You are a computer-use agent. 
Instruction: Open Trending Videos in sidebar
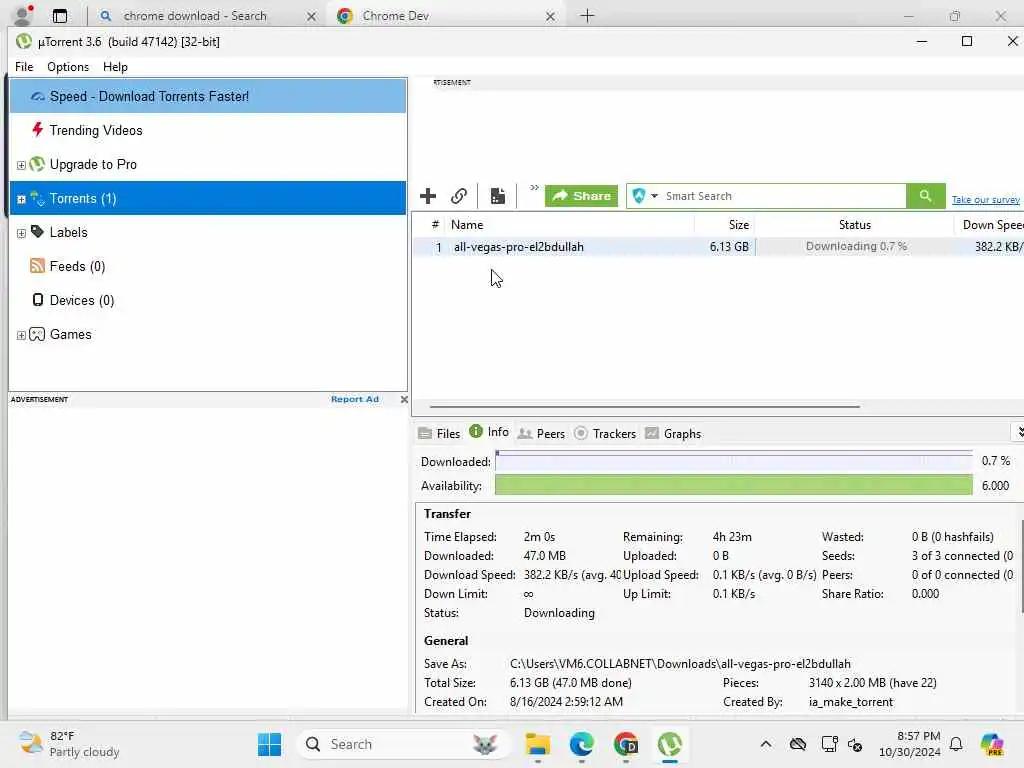pyautogui.click(x=96, y=130)
